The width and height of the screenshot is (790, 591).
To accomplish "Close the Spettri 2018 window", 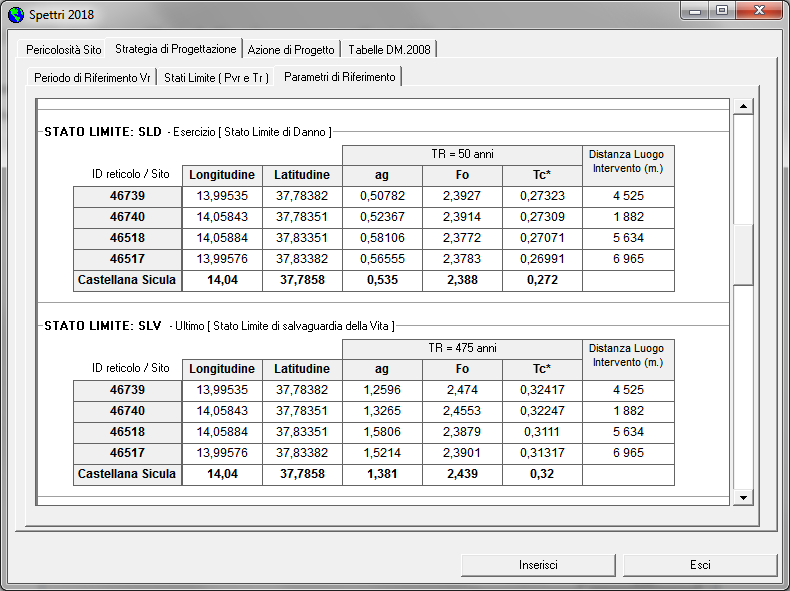I will point(759,11).
